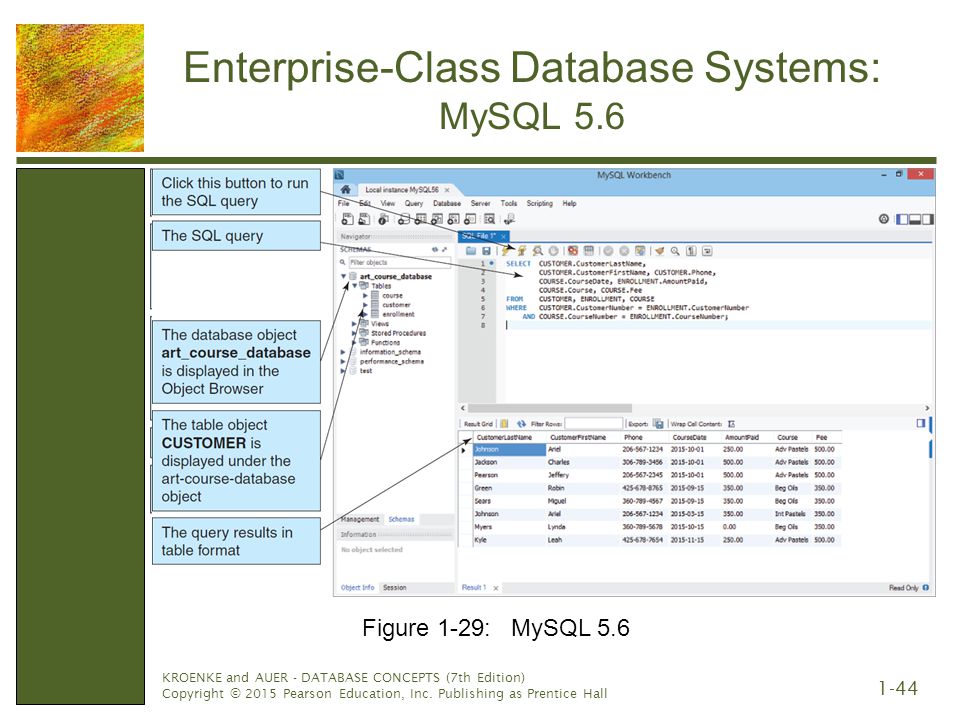Go to the Workbench home screen icon

[x=346, y=190]
